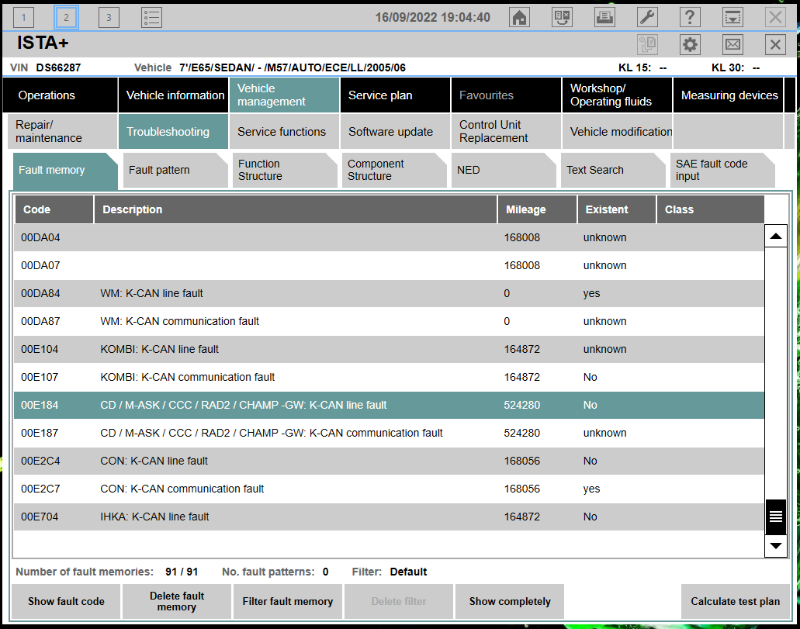Open the Text Search tab

click(x=613, y=170)
